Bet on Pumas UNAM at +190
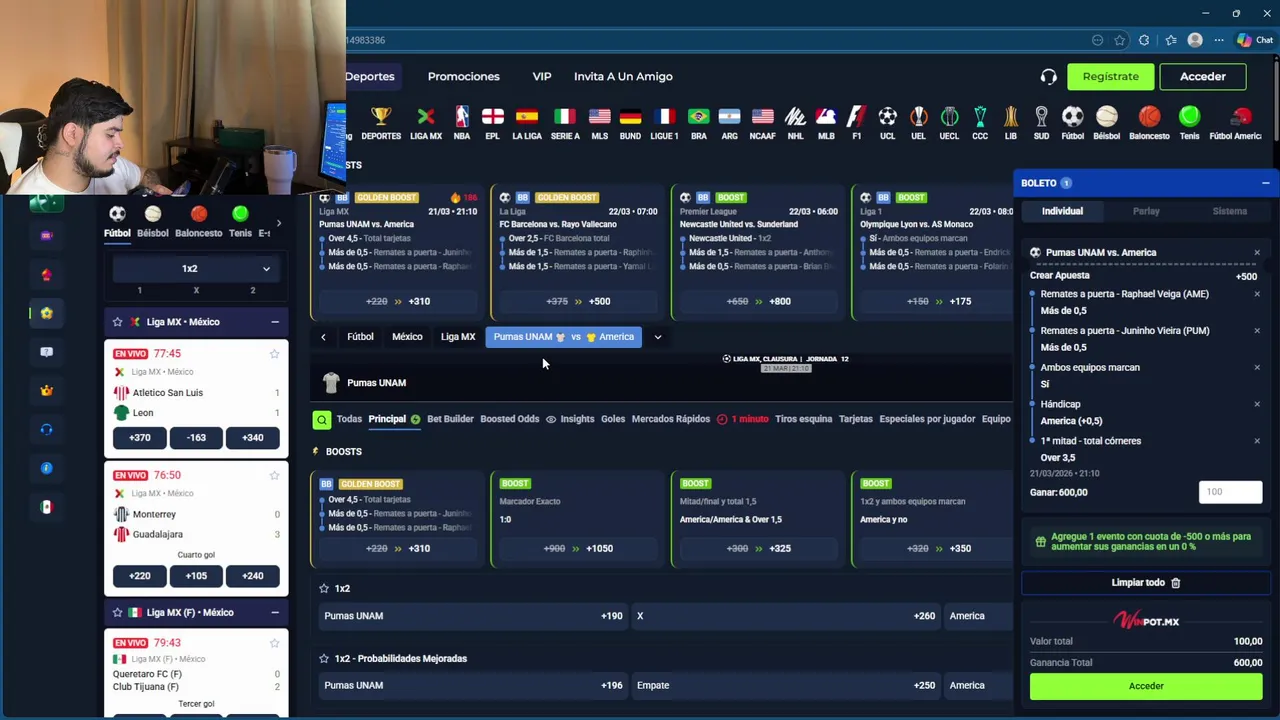1280x720 pixels. (x=473, y=616)
